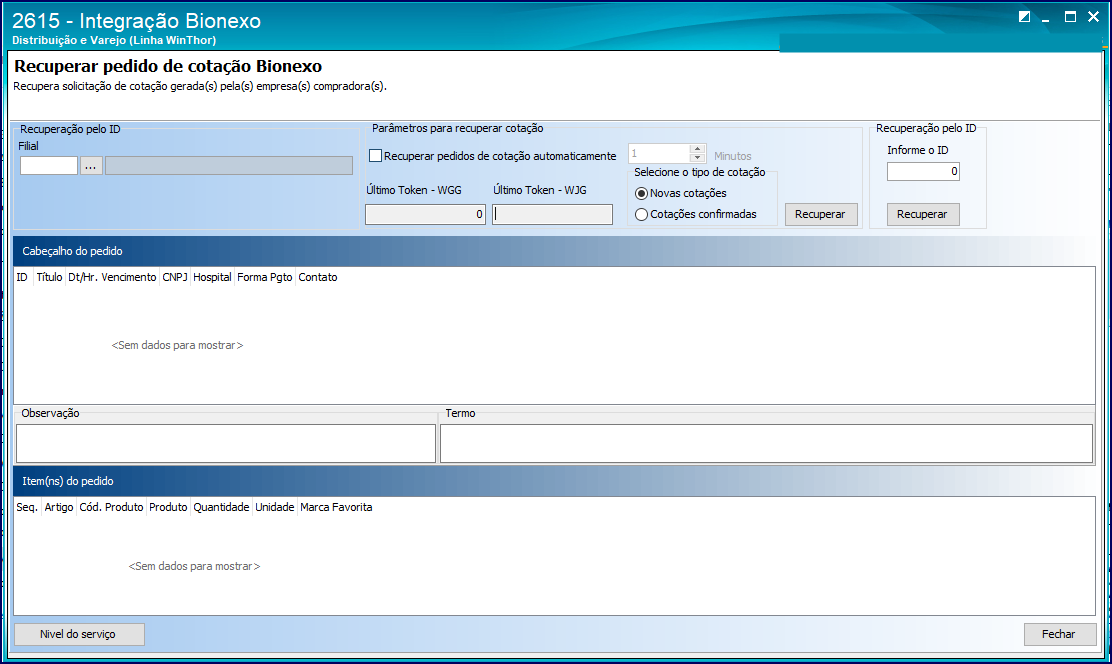Viewport: 1112px width, 664px height.
Task: Click the disabled Filial description field
Action: [x=229, y=165]
